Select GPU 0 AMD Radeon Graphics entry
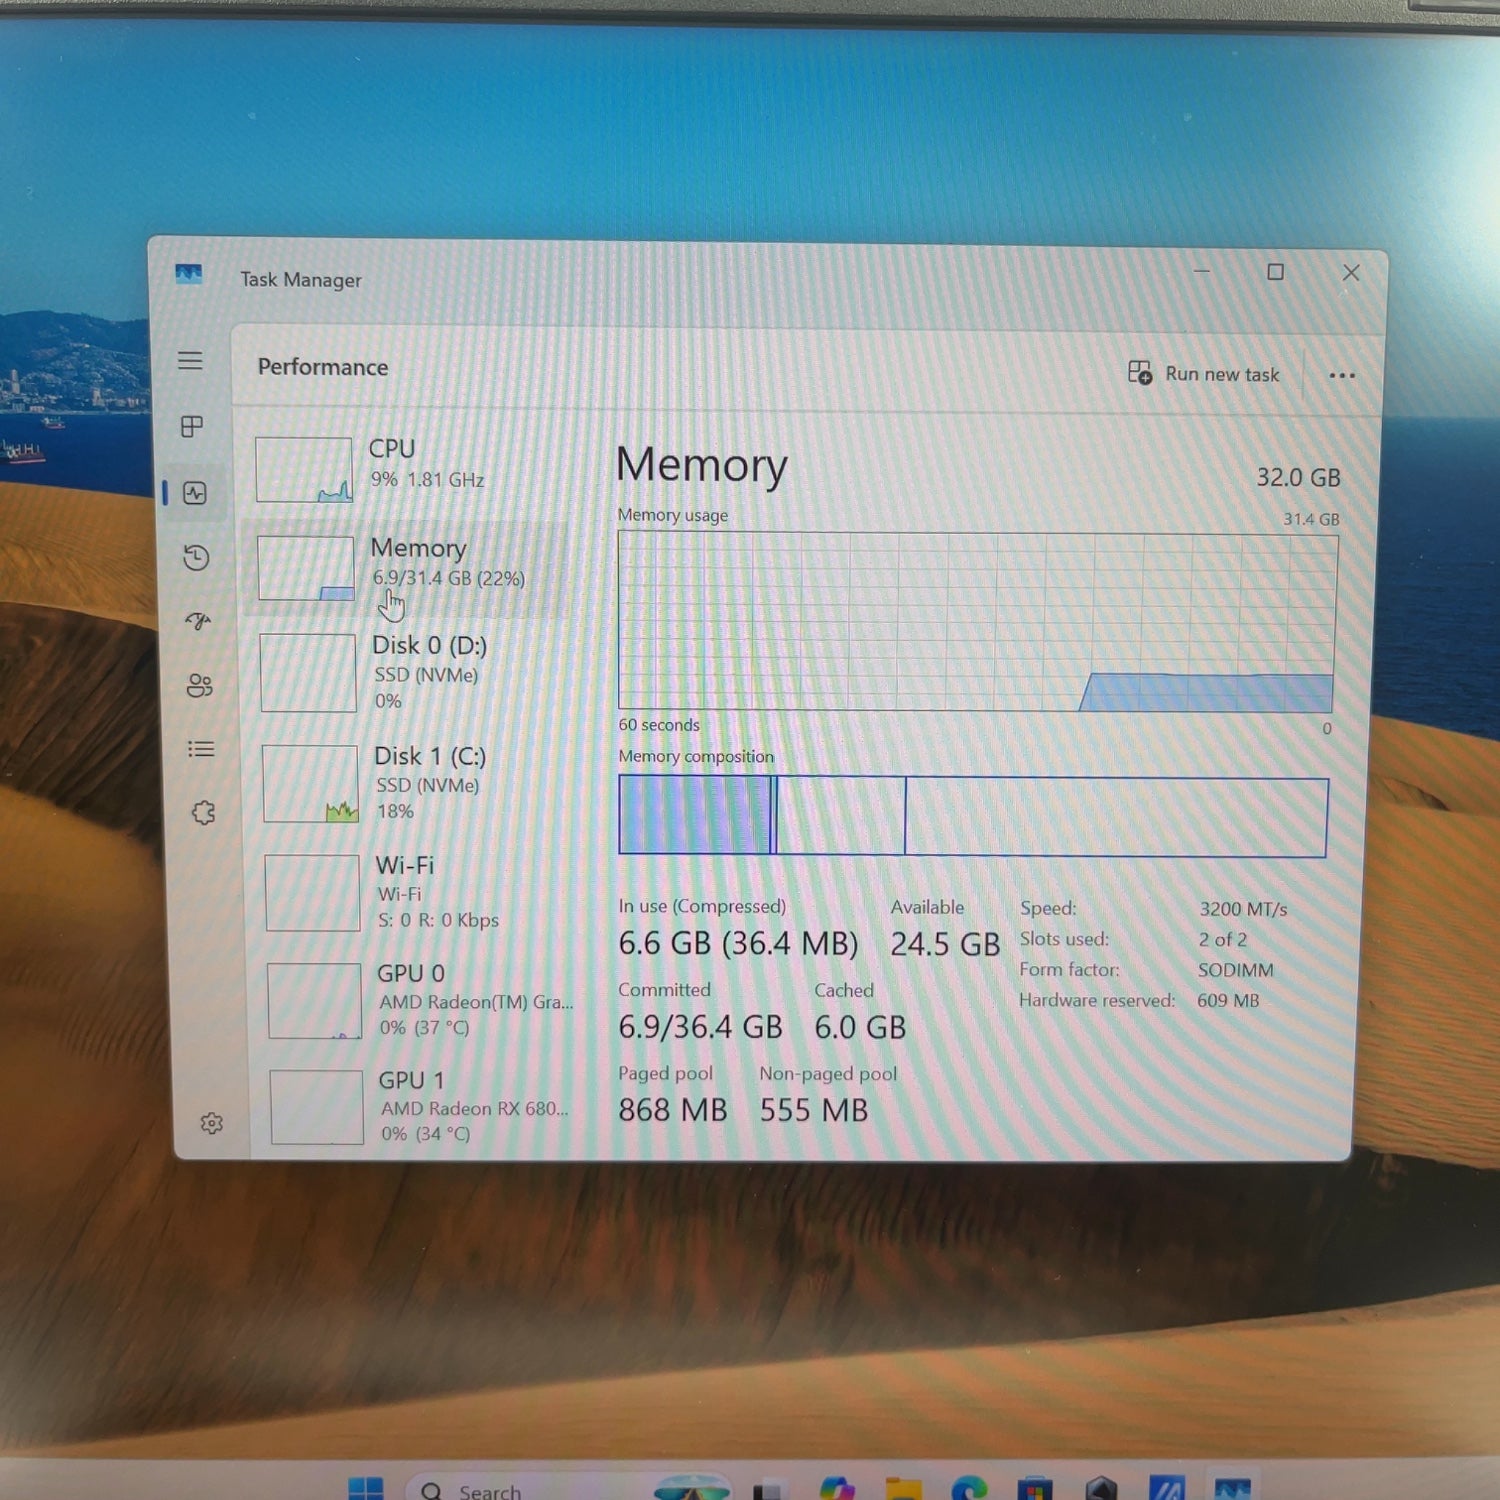 (418, 1000)
